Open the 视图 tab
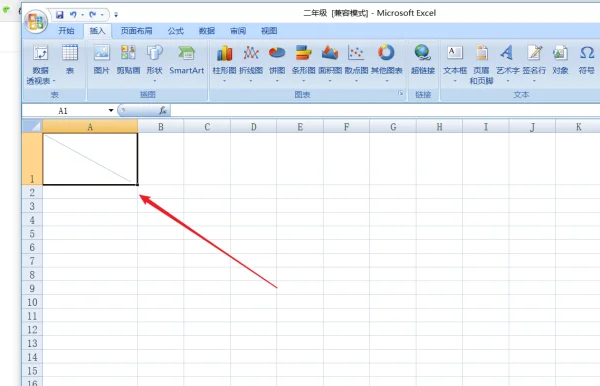600x386 pixels. 269,31
